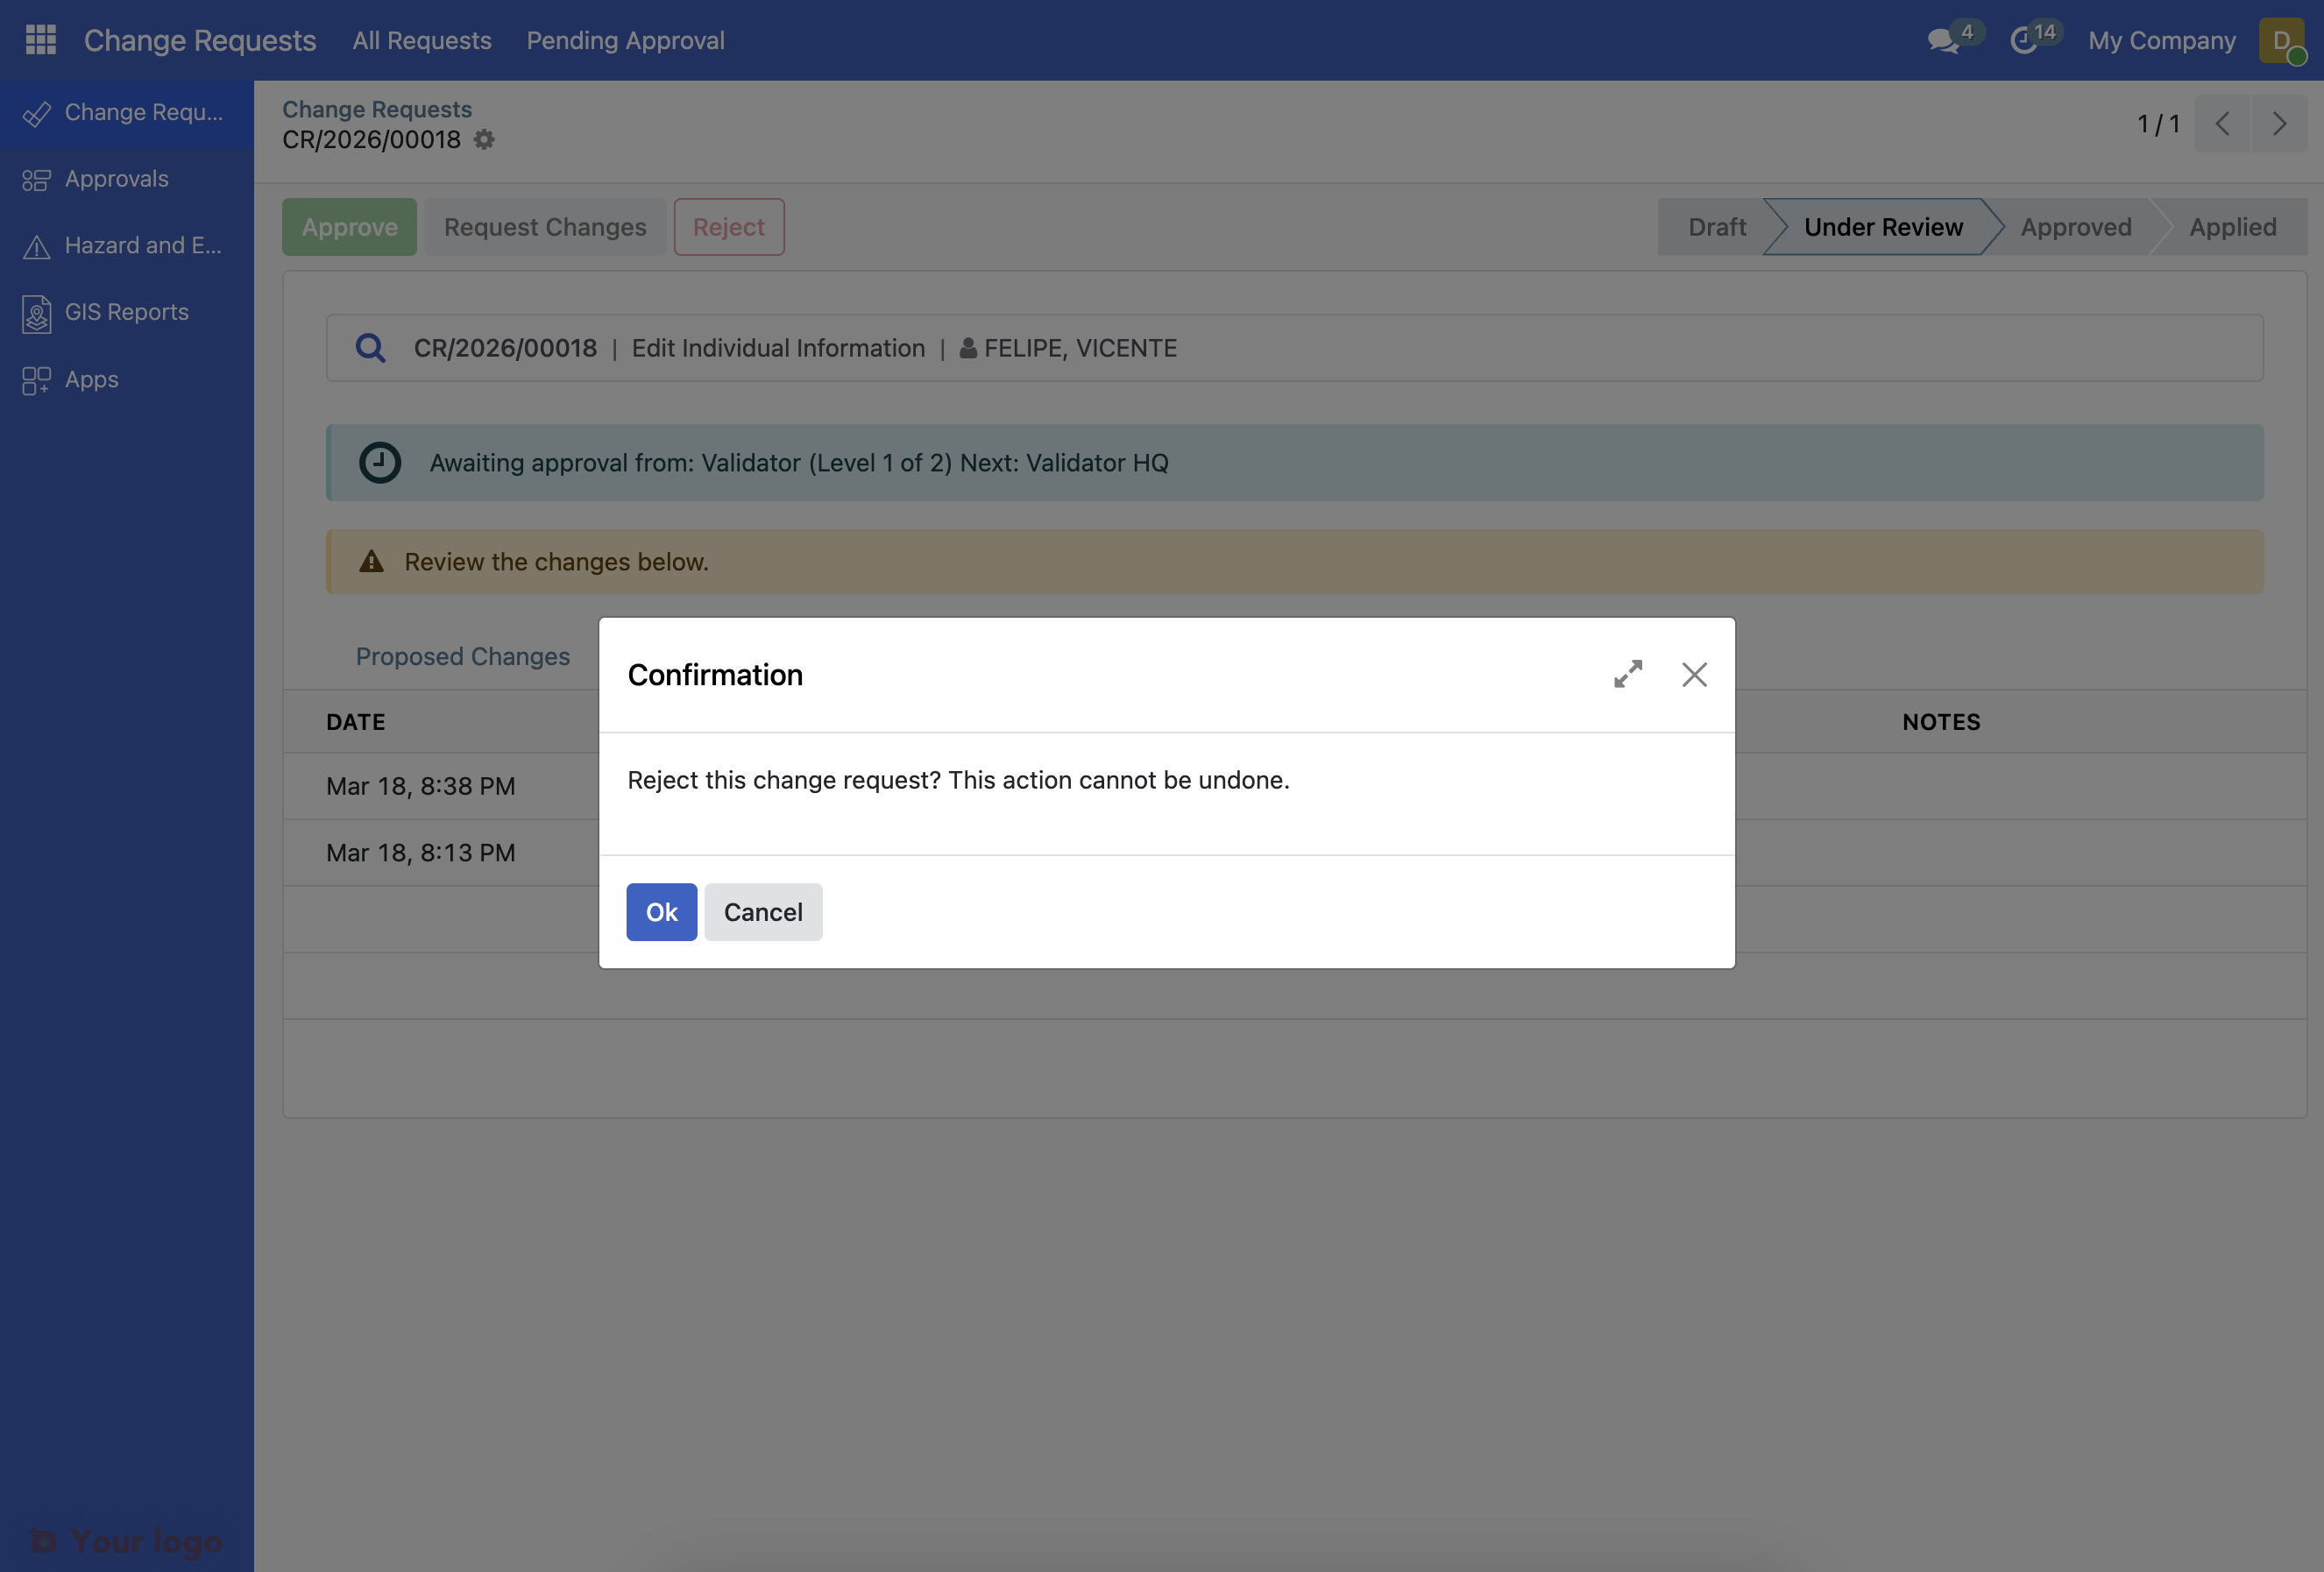This screenshot has width=2324, height=1572.
Task: Click the red Reject button
Action: (x=729, y=228)
